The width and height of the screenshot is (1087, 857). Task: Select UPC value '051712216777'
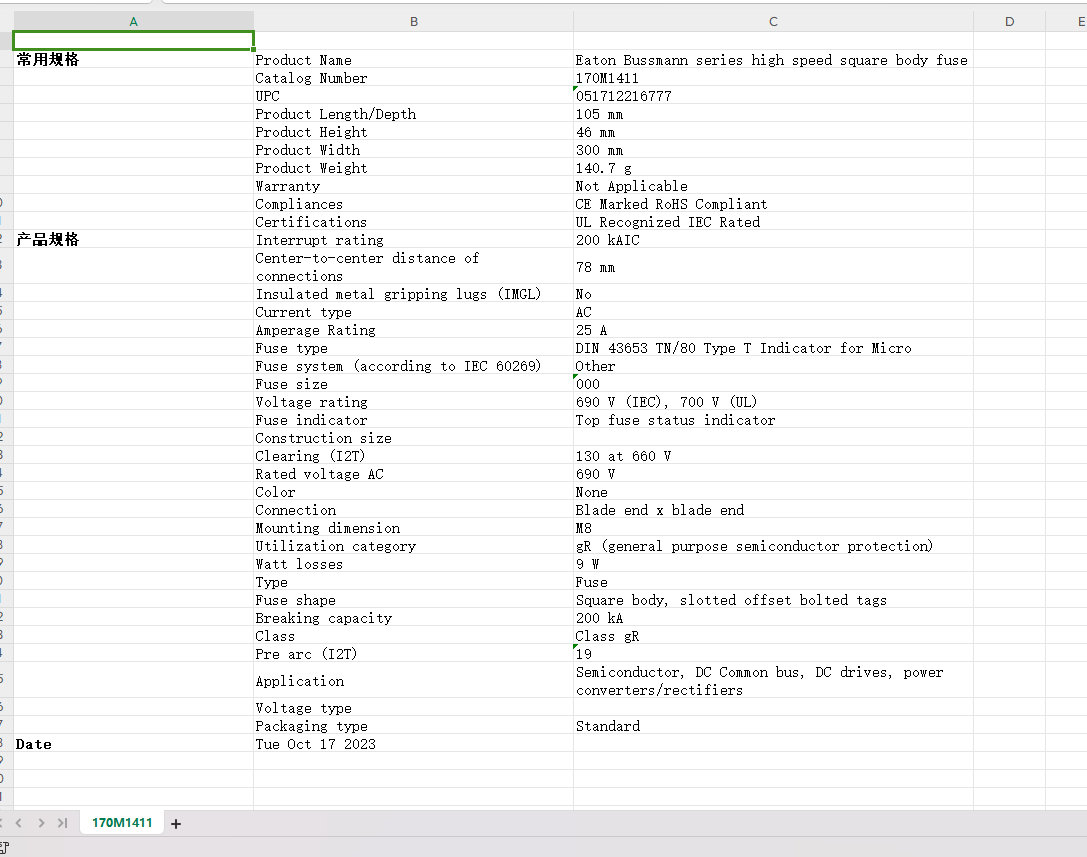[x=774, y=96]
